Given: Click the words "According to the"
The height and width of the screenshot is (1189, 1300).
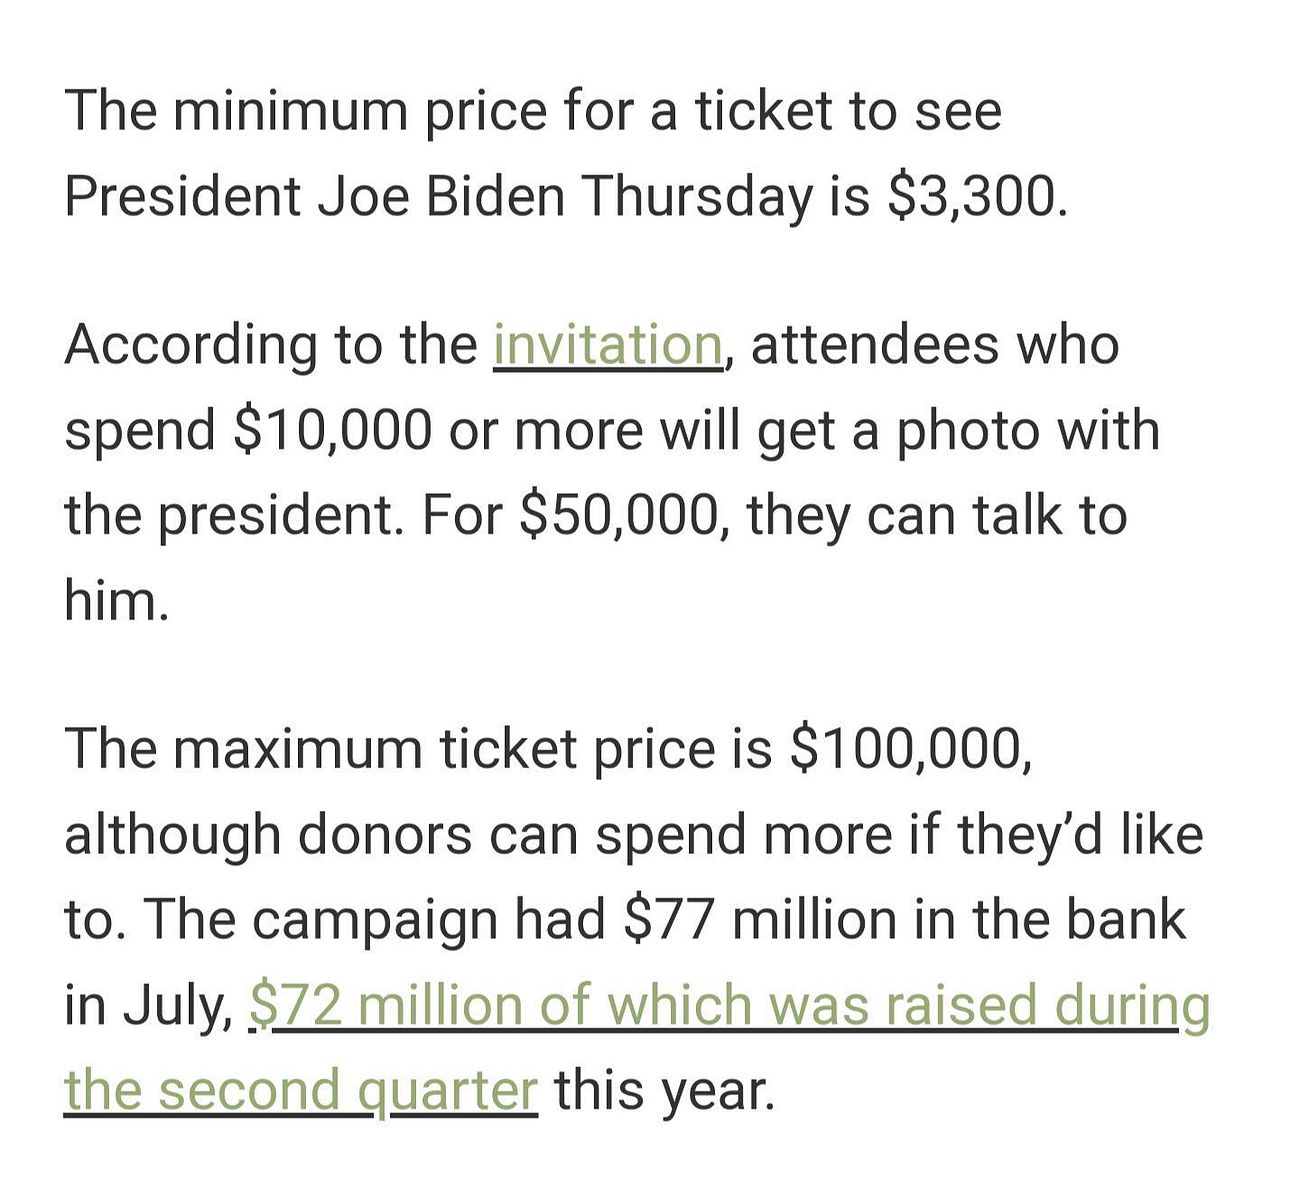Looking at the screenshot, I should [x=271, y=345].
